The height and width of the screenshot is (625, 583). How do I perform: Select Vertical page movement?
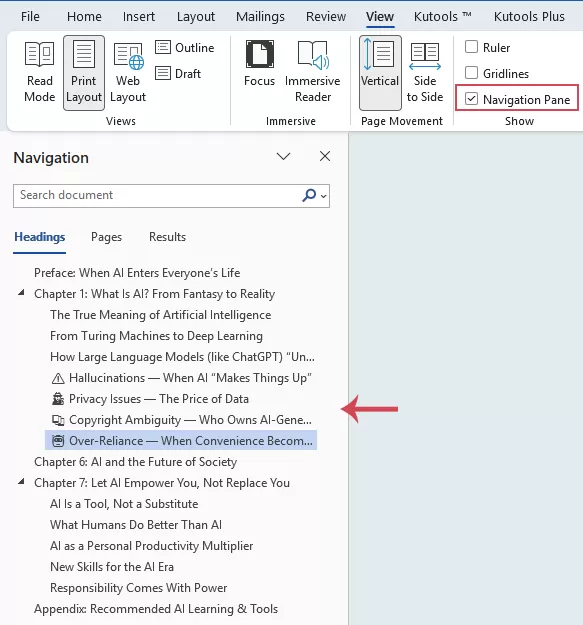(x=380, y=73)
